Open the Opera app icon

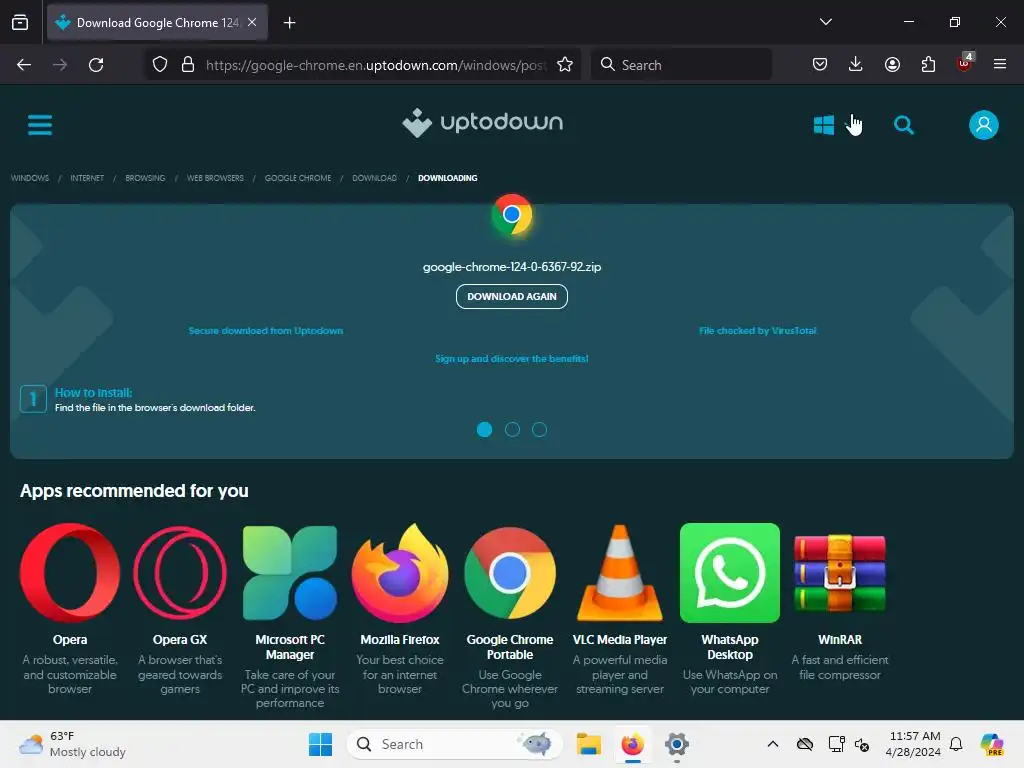coord(70,573)
